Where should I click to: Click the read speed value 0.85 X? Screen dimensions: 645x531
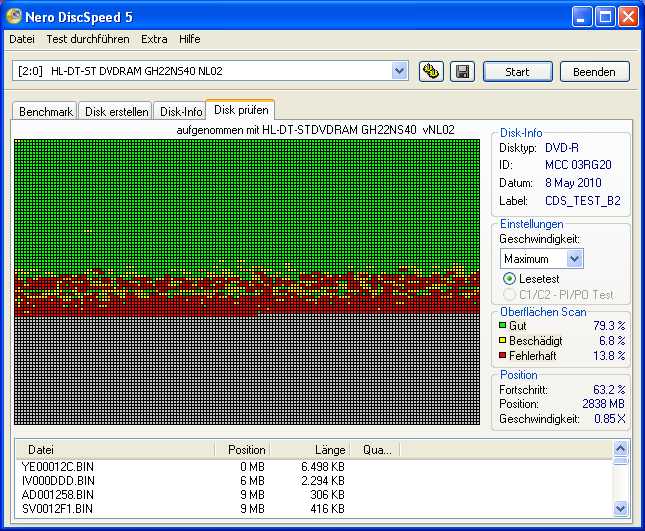610,419
